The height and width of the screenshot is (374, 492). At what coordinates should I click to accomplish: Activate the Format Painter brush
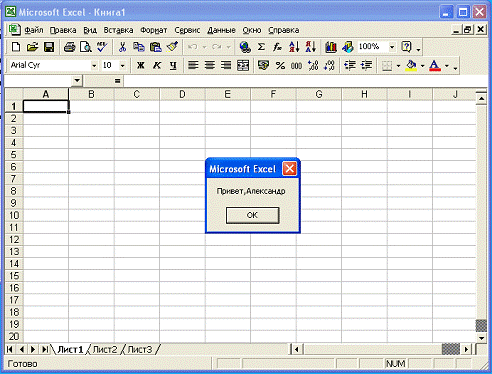point(172,47)
